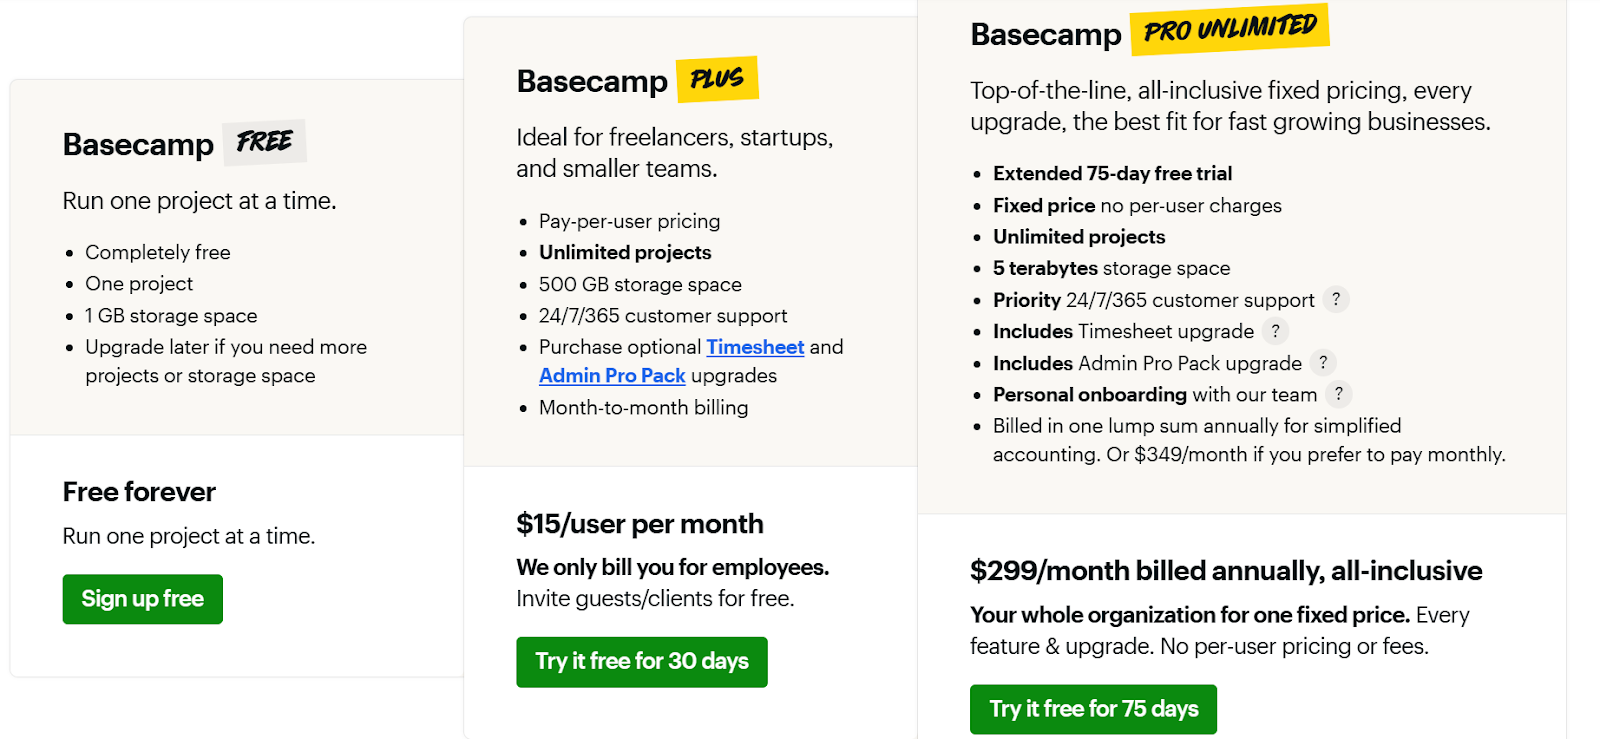Click the gray FREE badge
Image resolution: width=1600 pixels, height=739 pixels.
[x=264, y=142]
